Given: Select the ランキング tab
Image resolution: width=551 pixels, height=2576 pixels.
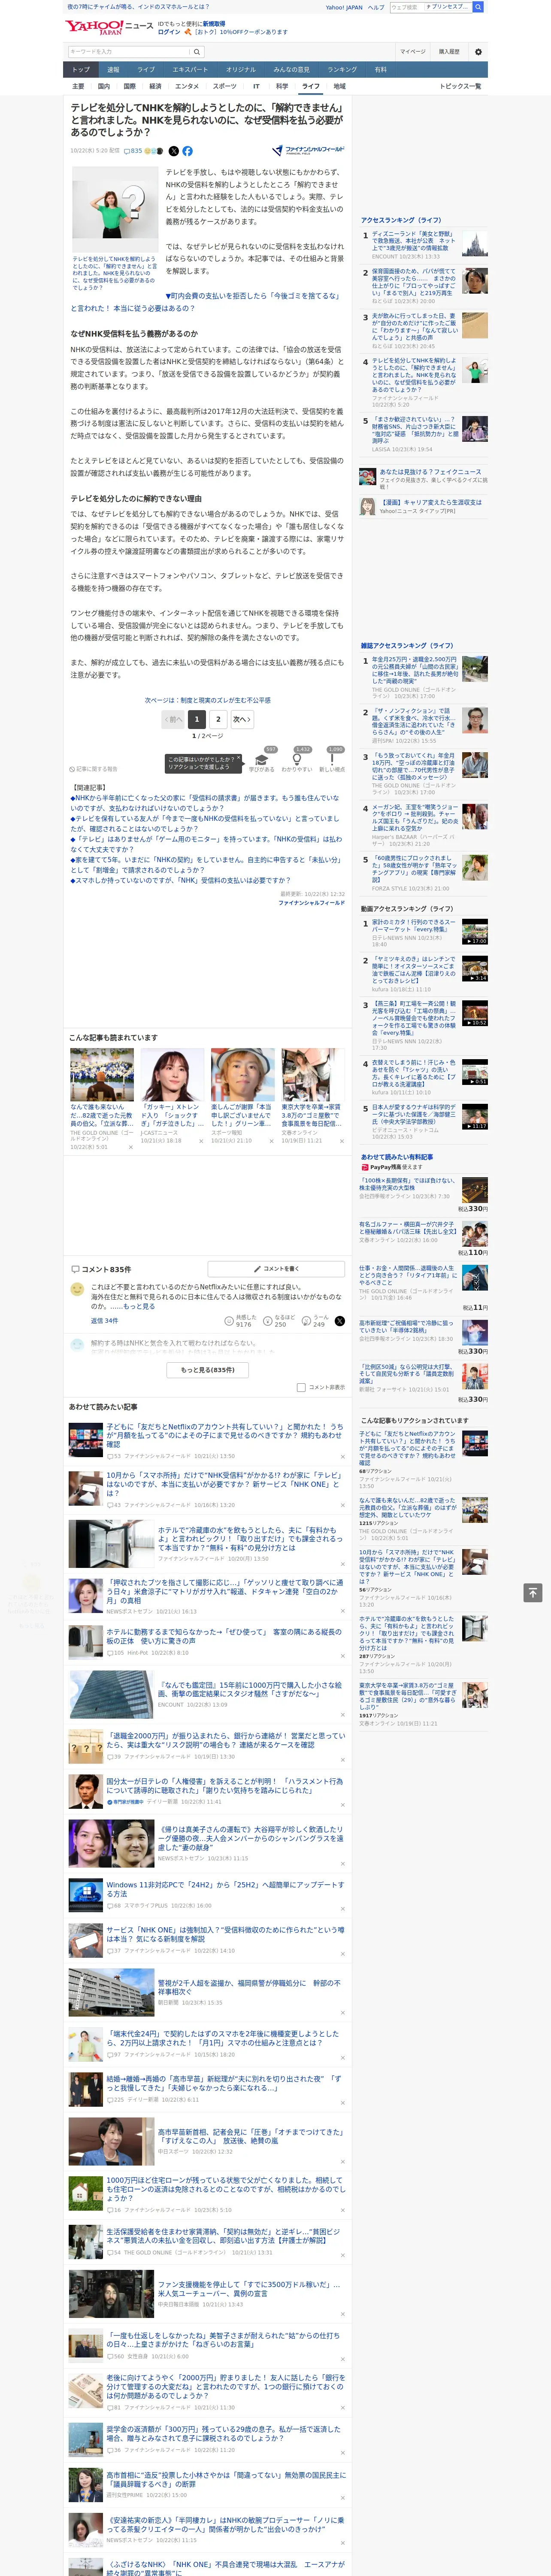Looking at the screenshot, I should click(342, 70).
